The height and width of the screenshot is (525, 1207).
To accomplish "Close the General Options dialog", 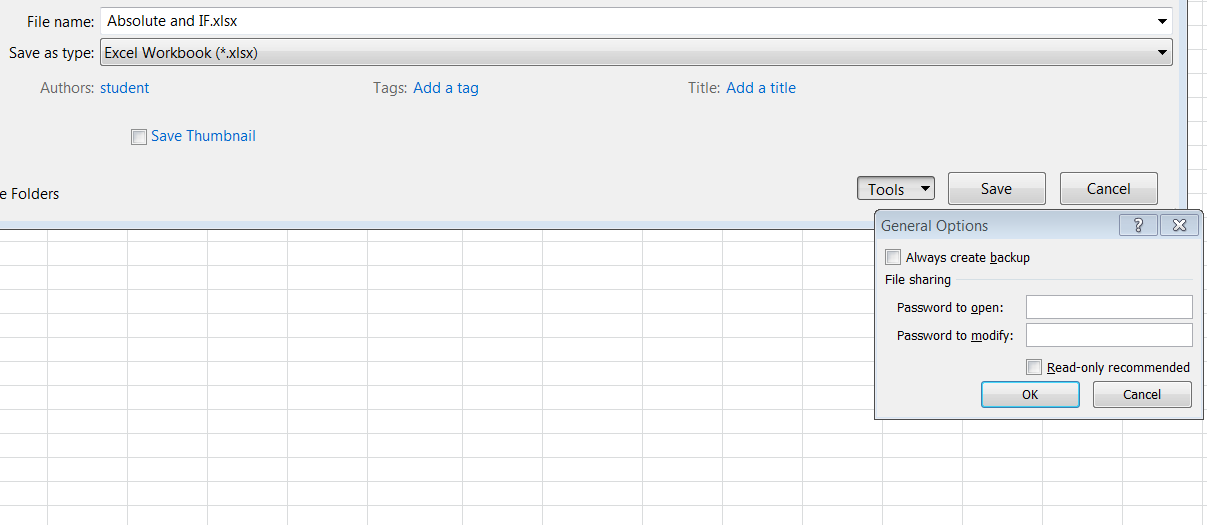I will coord(1180,226).
